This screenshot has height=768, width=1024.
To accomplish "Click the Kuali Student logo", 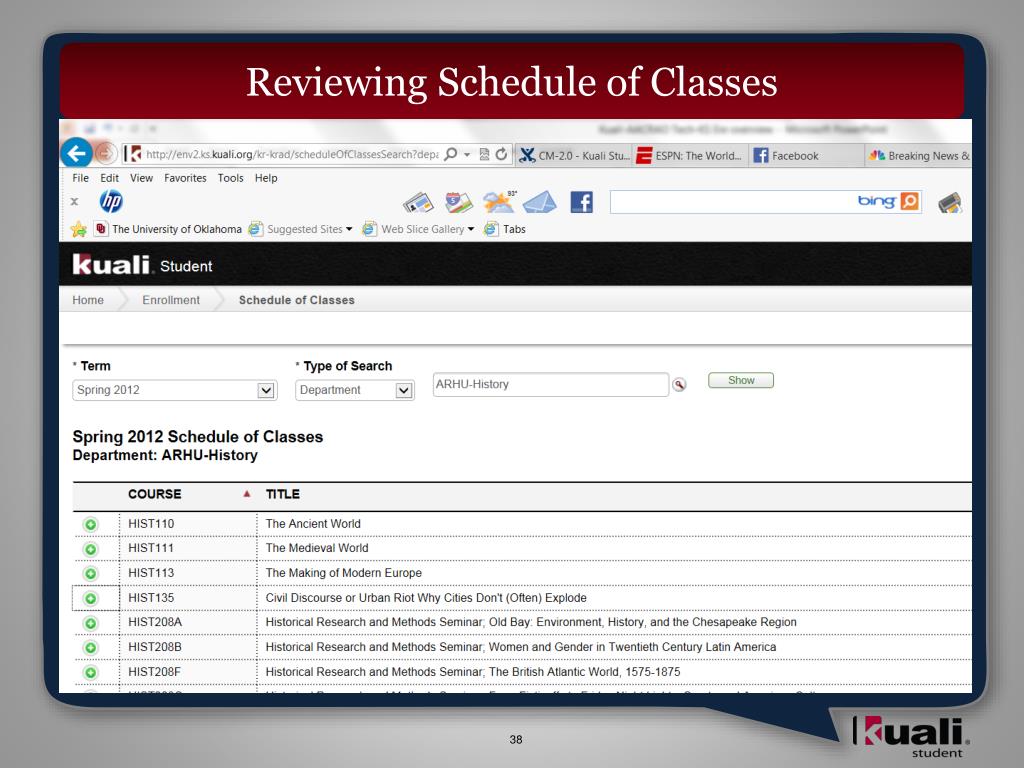I will pos(142,264).
